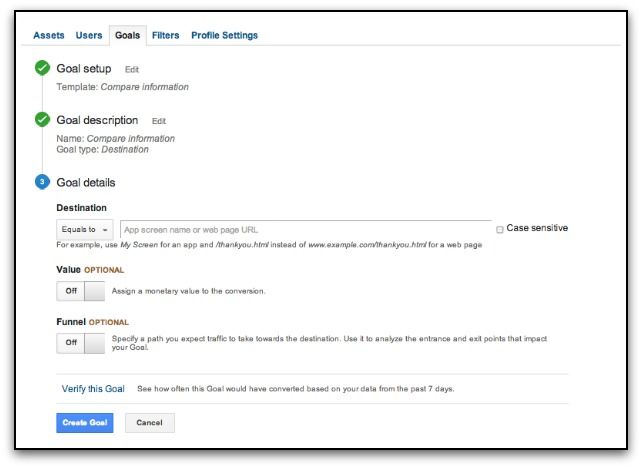Screen dimensions: 642x468
Task: Click the Value OPTIONAL label
Action: click(x=90, y=270)
